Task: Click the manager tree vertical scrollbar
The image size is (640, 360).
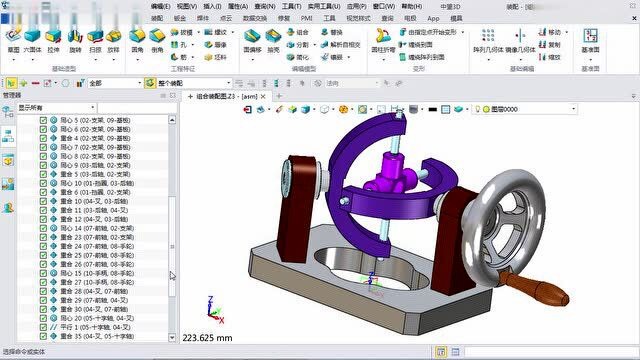Action: click(172, 229)
